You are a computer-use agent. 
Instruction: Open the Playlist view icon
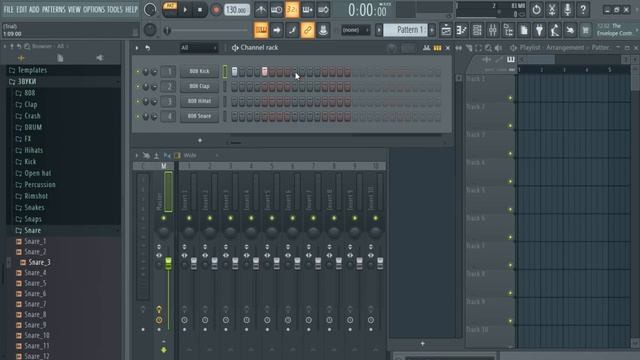point(446,30)
